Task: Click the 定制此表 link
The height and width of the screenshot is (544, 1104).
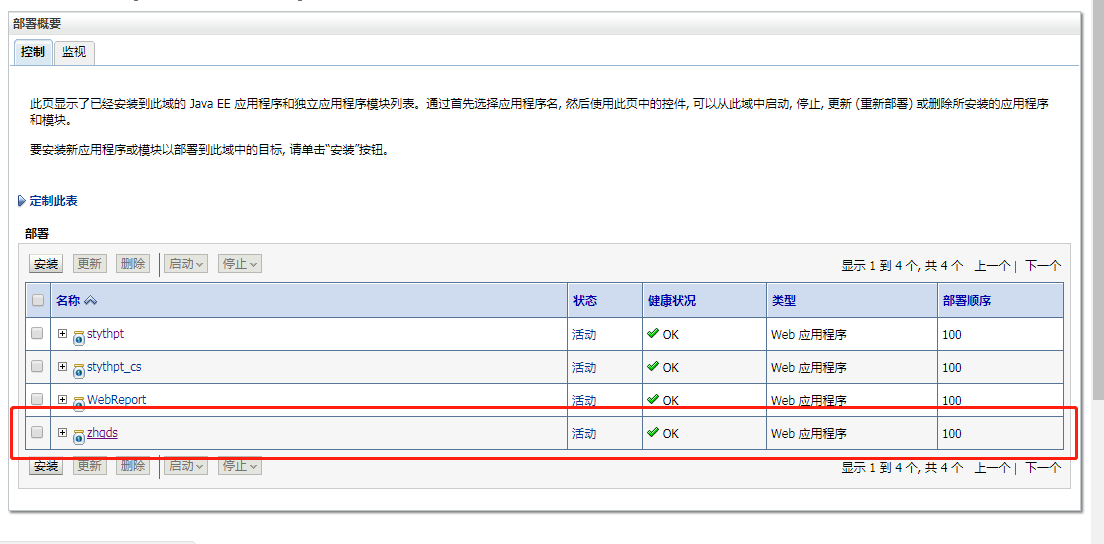Action: click(x=54, y=201)
